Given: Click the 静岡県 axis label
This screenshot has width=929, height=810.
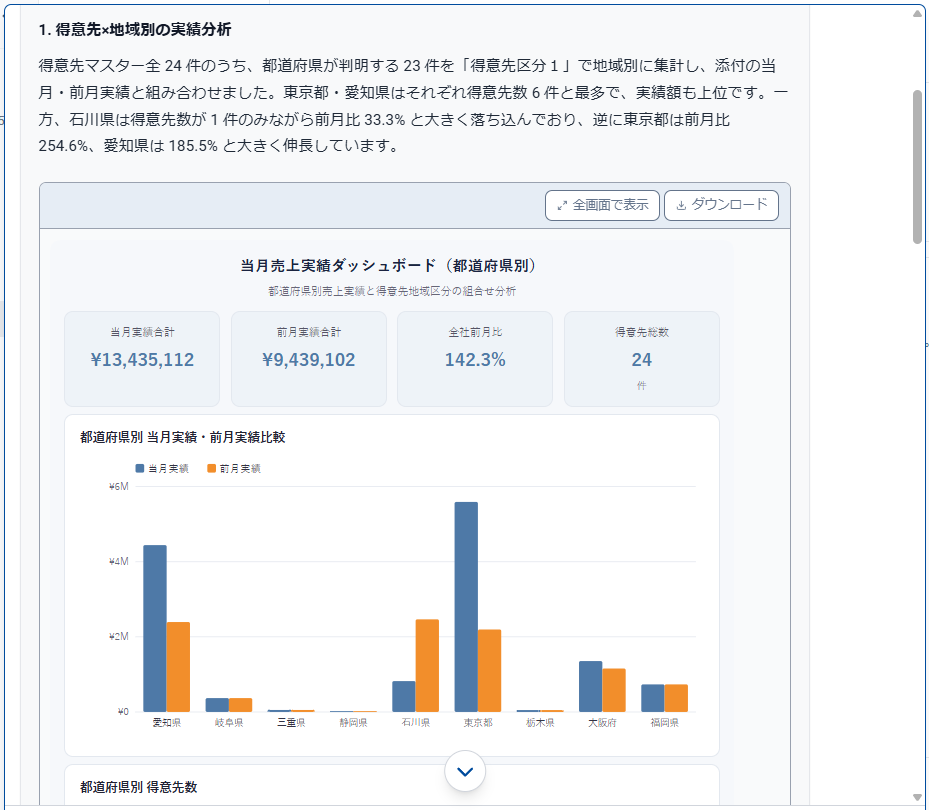Looking at the screenshot, I should coord(353,723).
